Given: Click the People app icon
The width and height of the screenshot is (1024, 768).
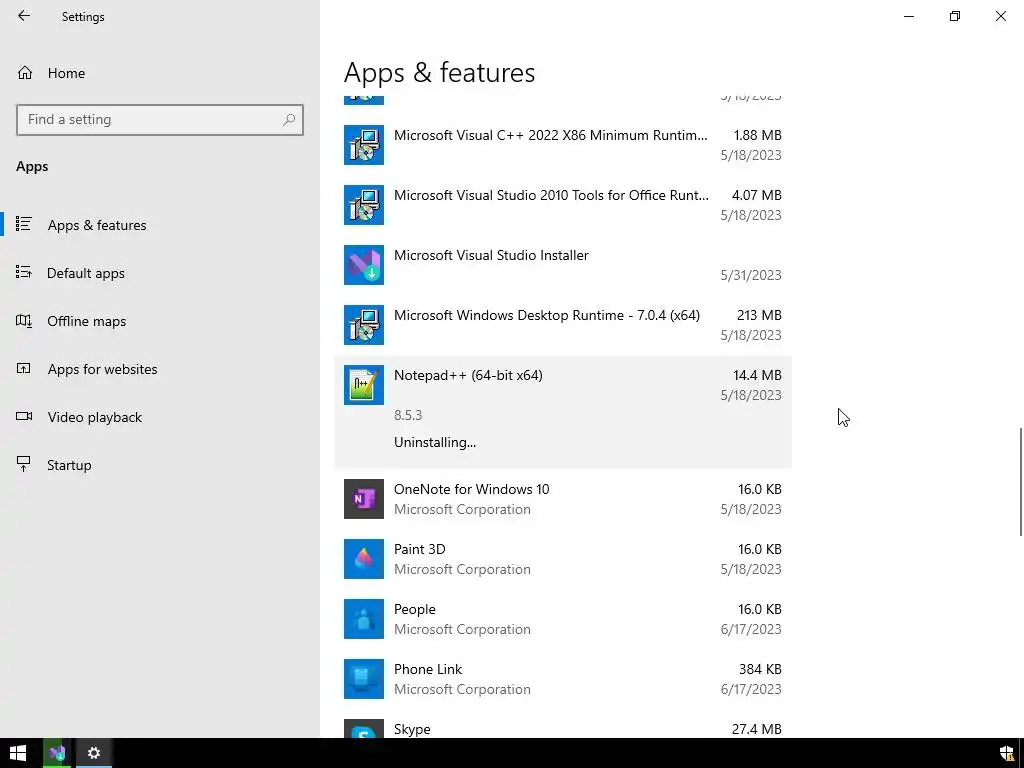Looking at the screenshot, I should pos(364,619).
